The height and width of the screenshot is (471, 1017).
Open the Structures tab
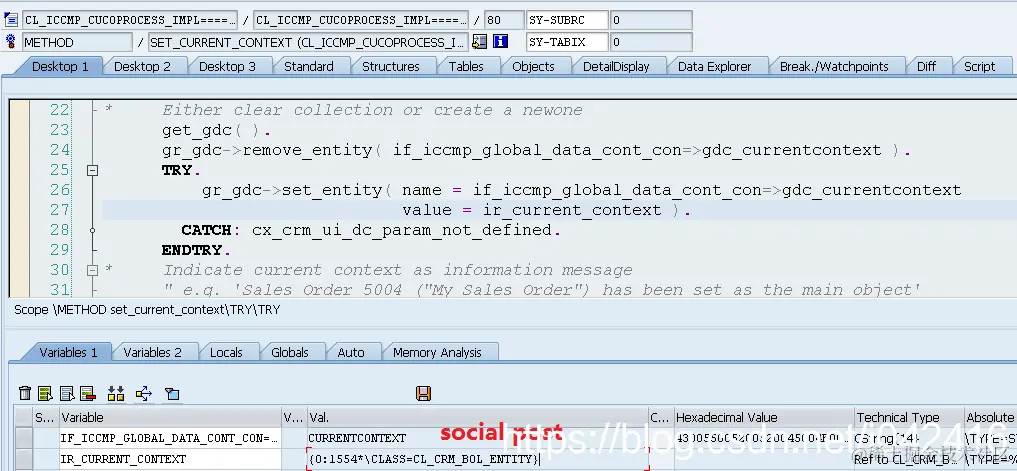pos(390,66)
